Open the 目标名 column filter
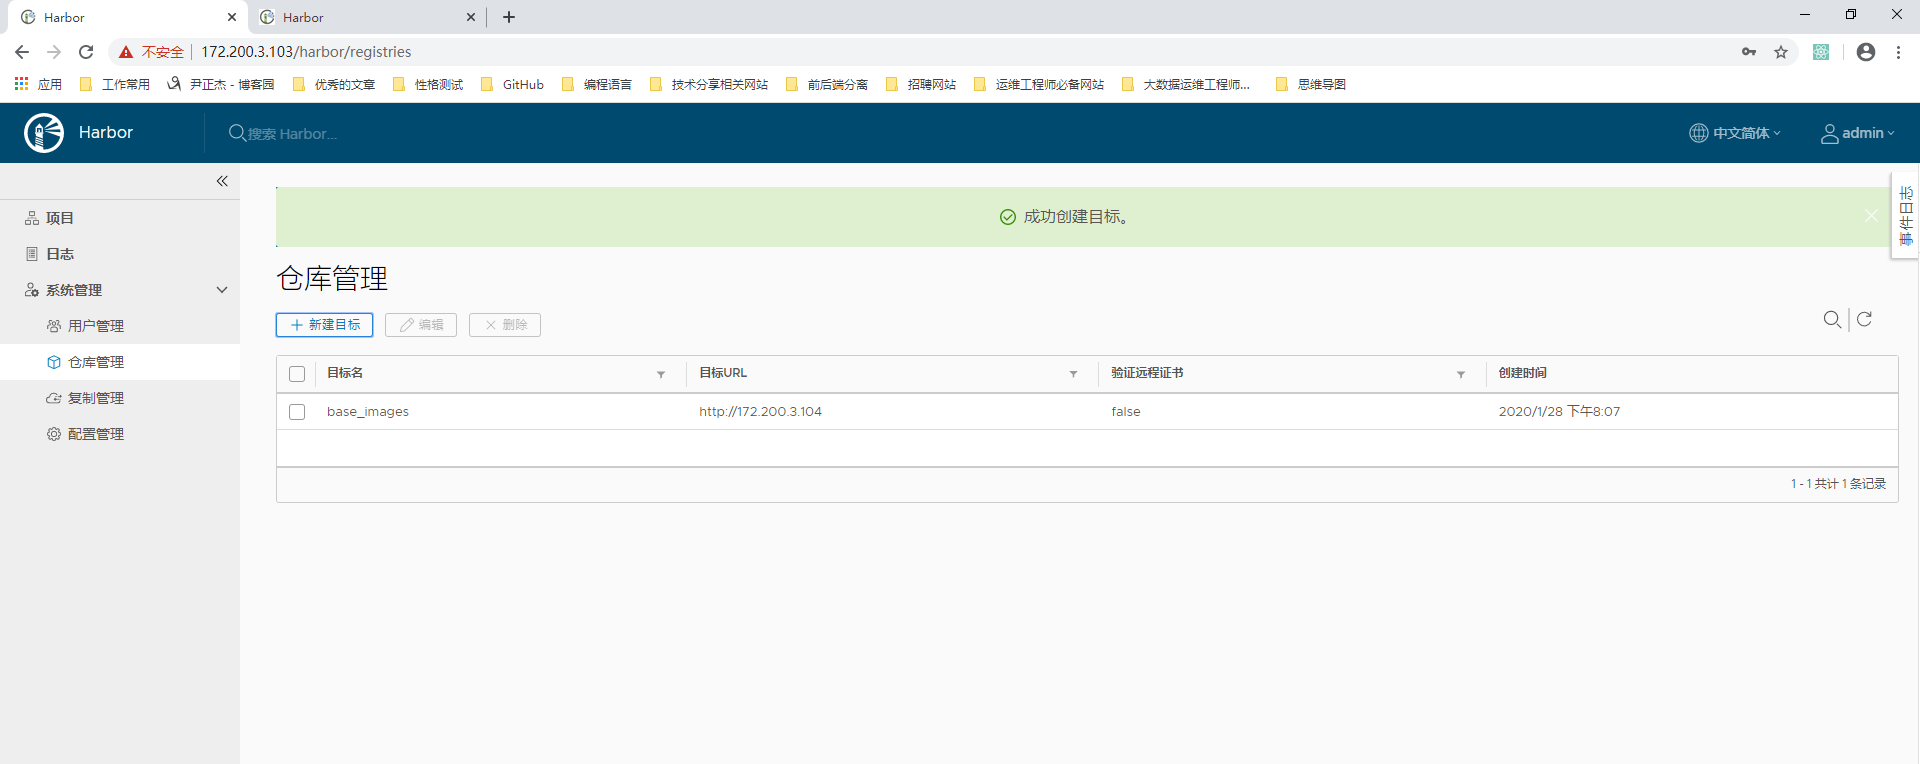1920x764 pixels. [661, 374]
